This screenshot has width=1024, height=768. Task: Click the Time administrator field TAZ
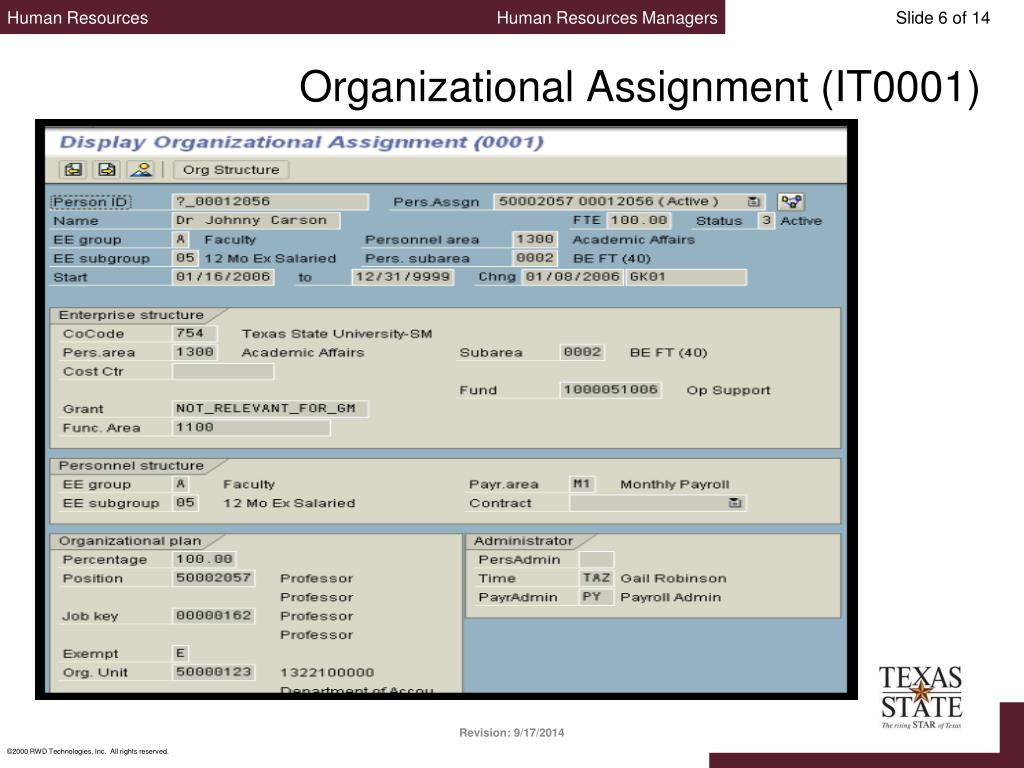[x=596, y=579]
